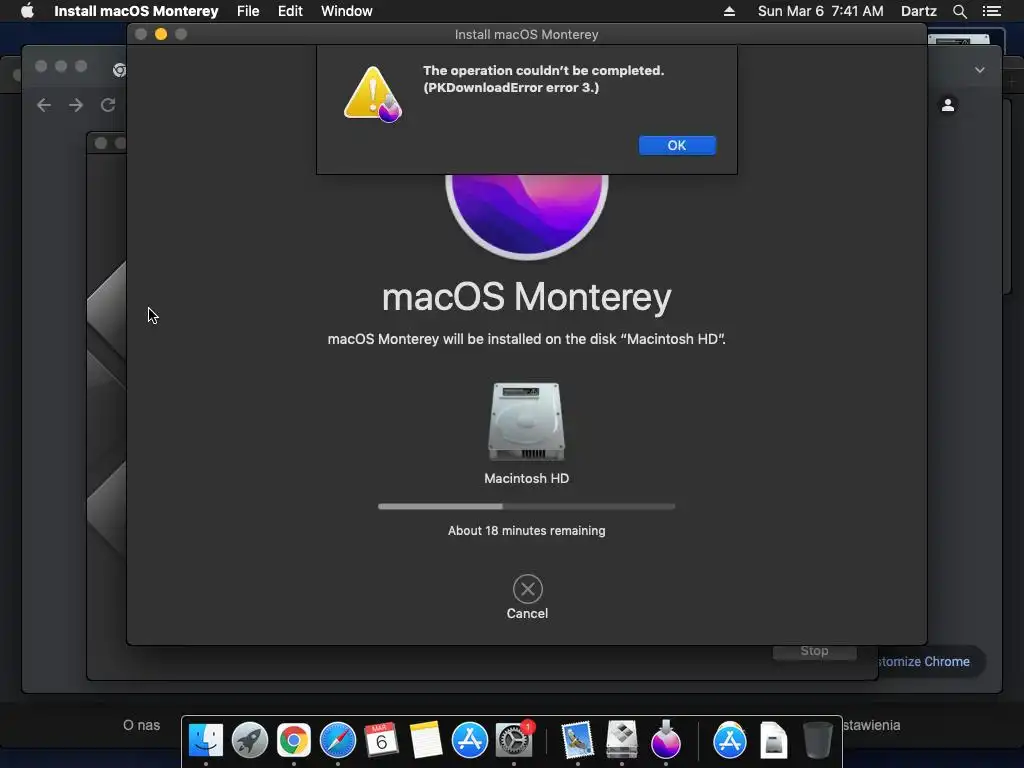Open Boot Camp Assistant from the Dock
Image resolution: width=1024 pixels, height=768 pixels.
(622, 740)
